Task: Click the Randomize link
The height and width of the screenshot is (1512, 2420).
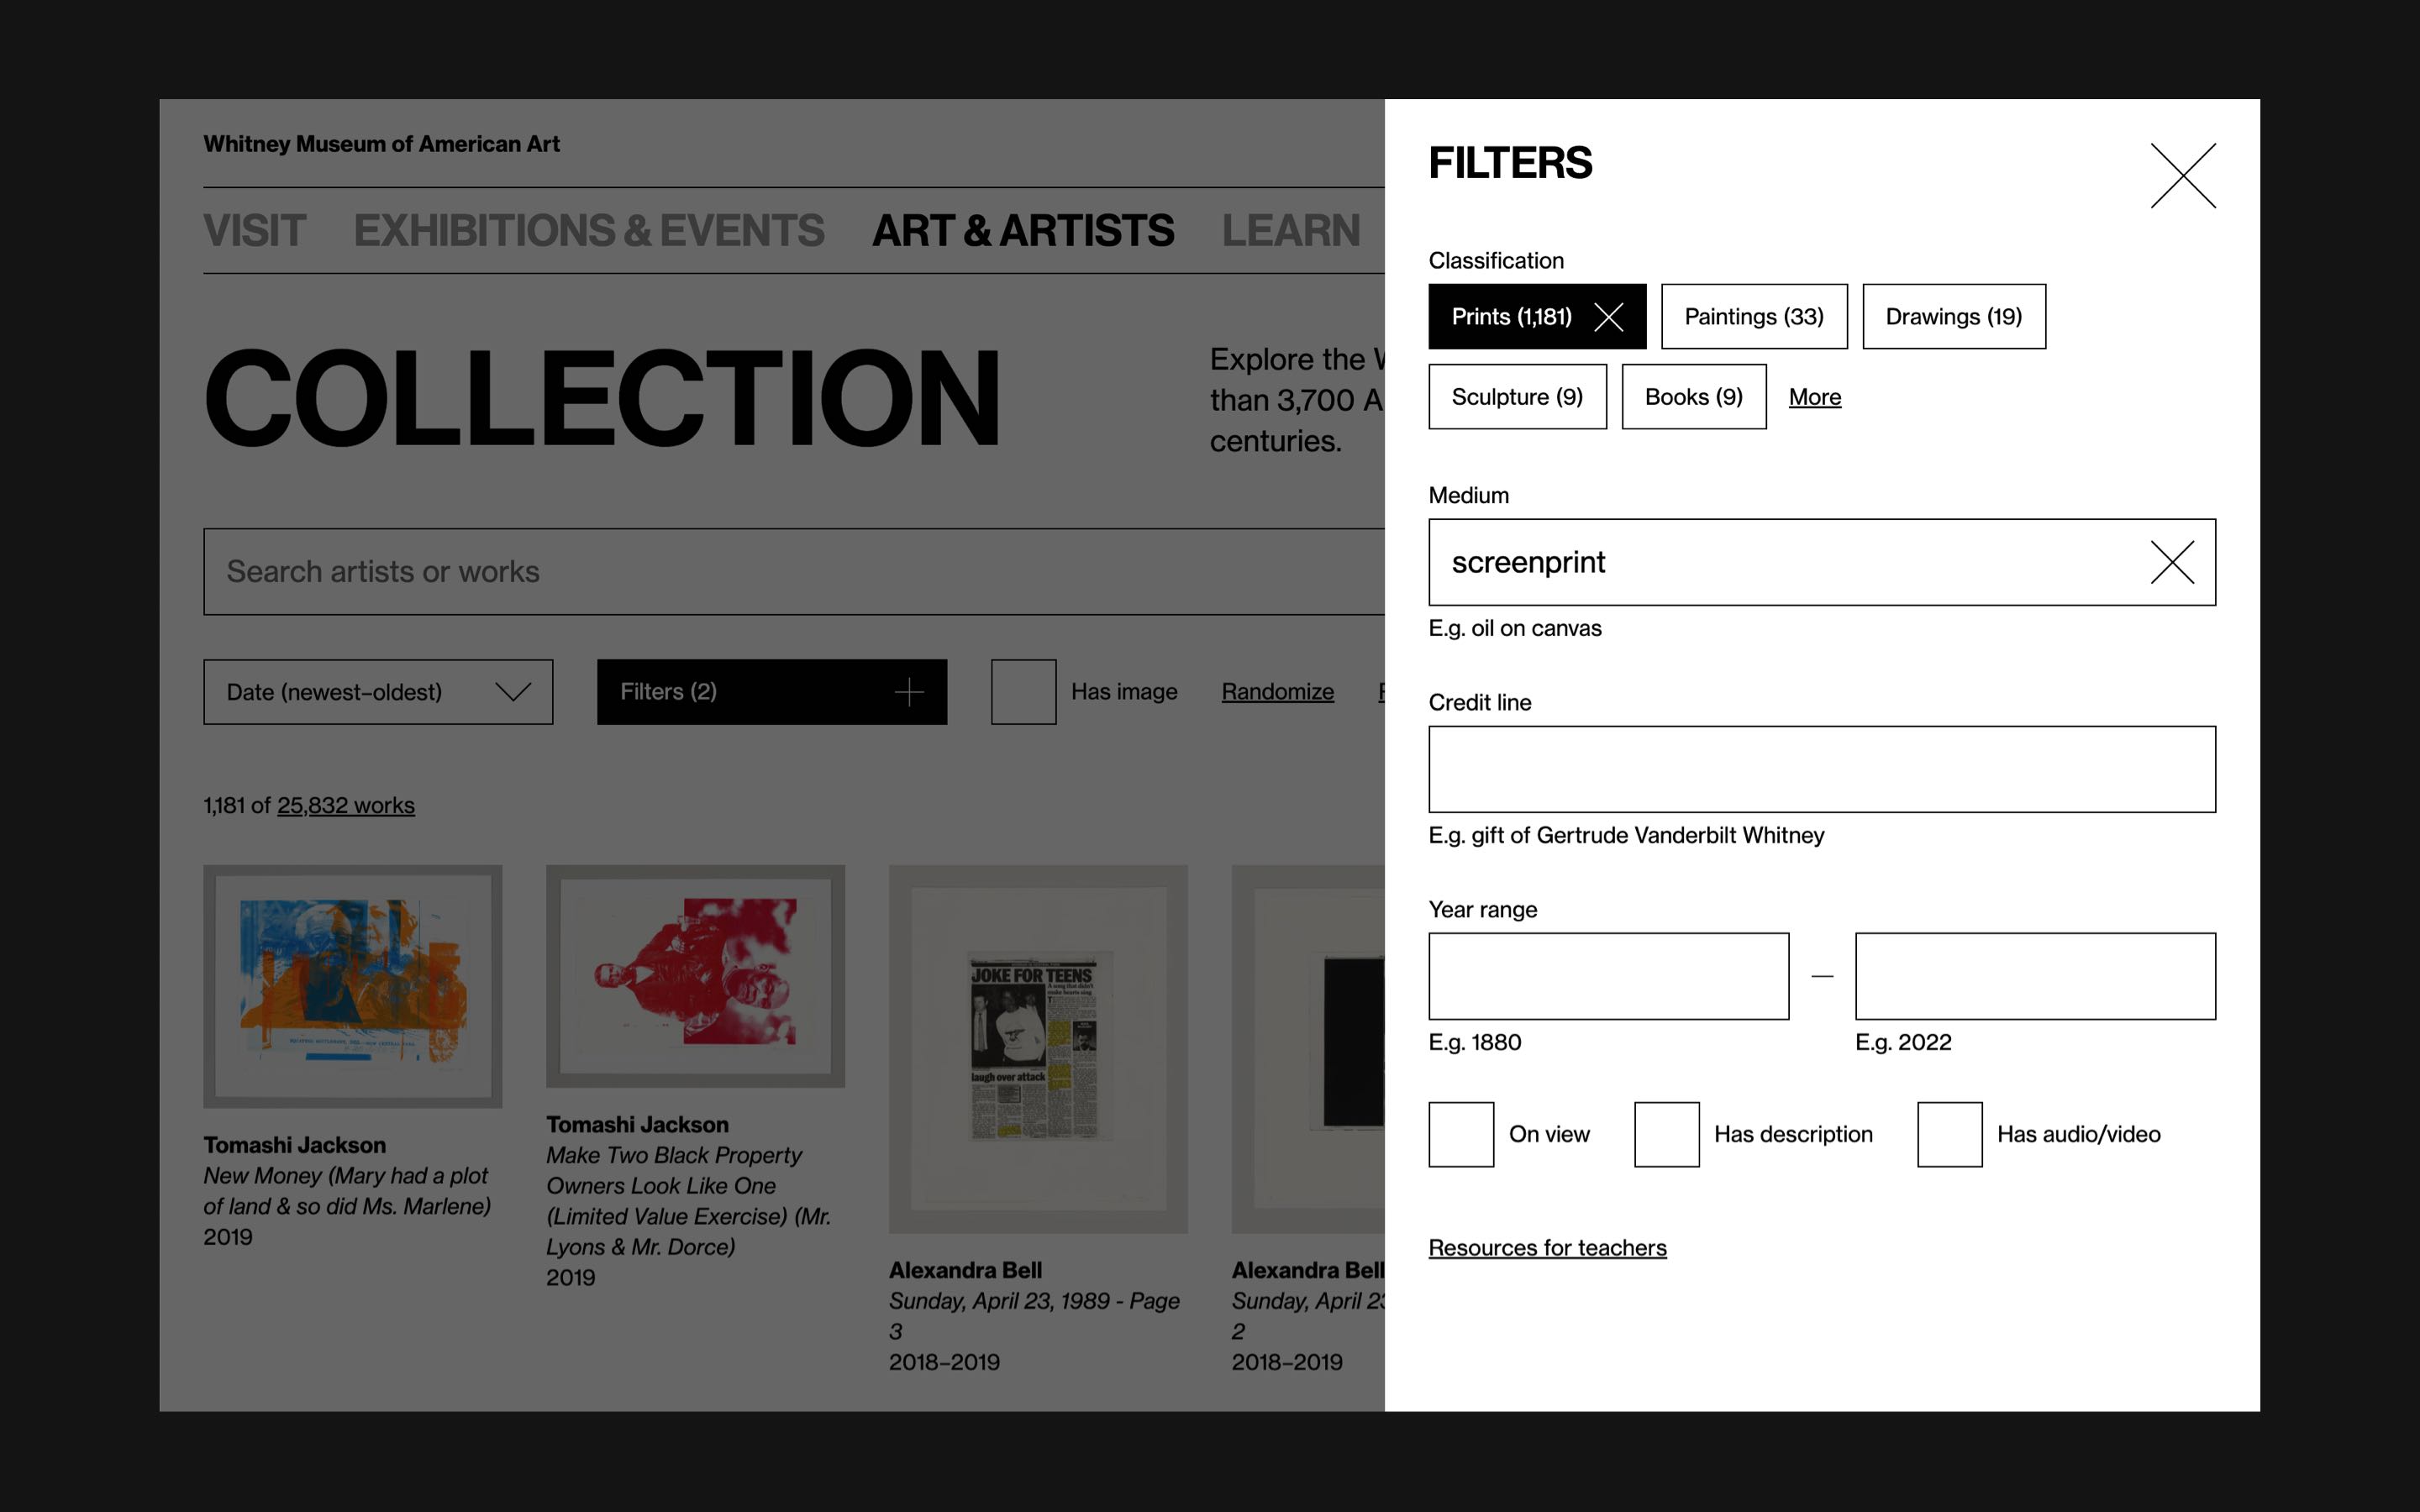Action: point(1277,692)
